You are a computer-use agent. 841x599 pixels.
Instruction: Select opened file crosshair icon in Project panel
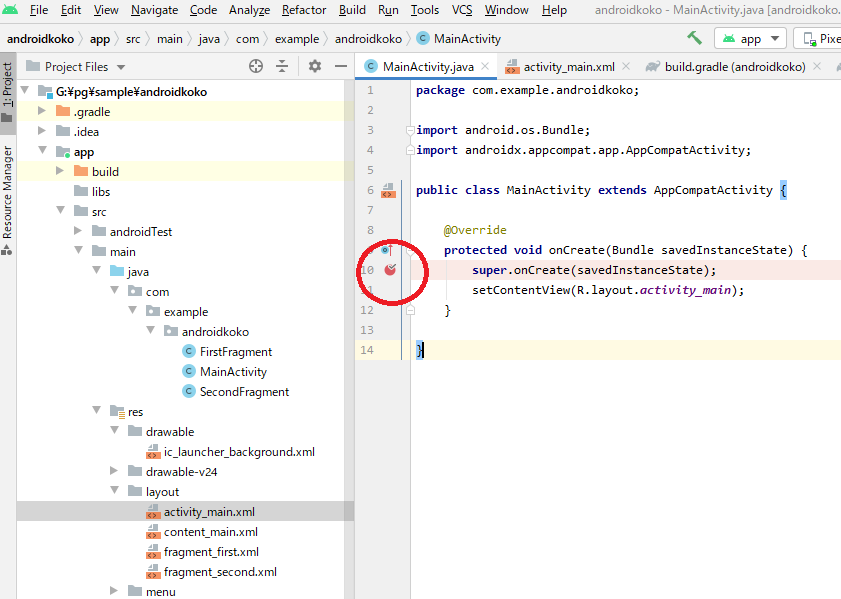[x=256, y=66]
